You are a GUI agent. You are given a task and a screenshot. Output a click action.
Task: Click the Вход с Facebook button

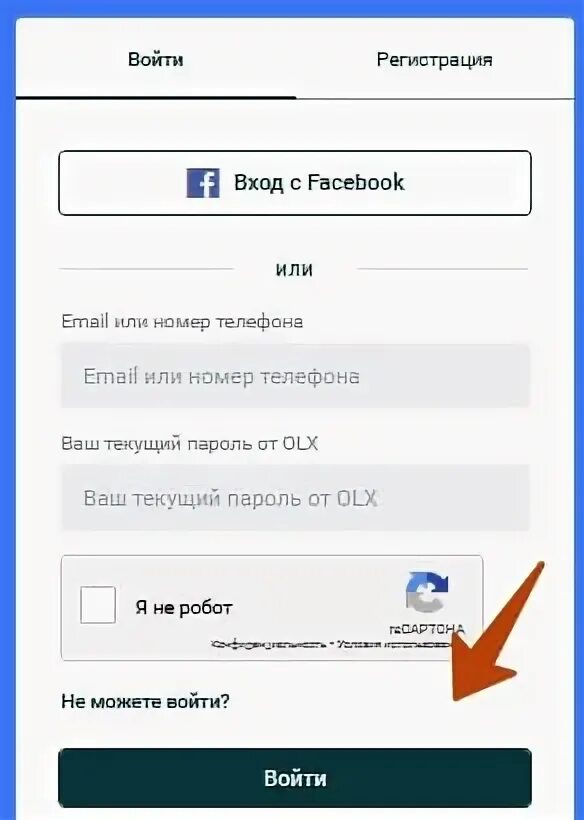tap(295, 183)
